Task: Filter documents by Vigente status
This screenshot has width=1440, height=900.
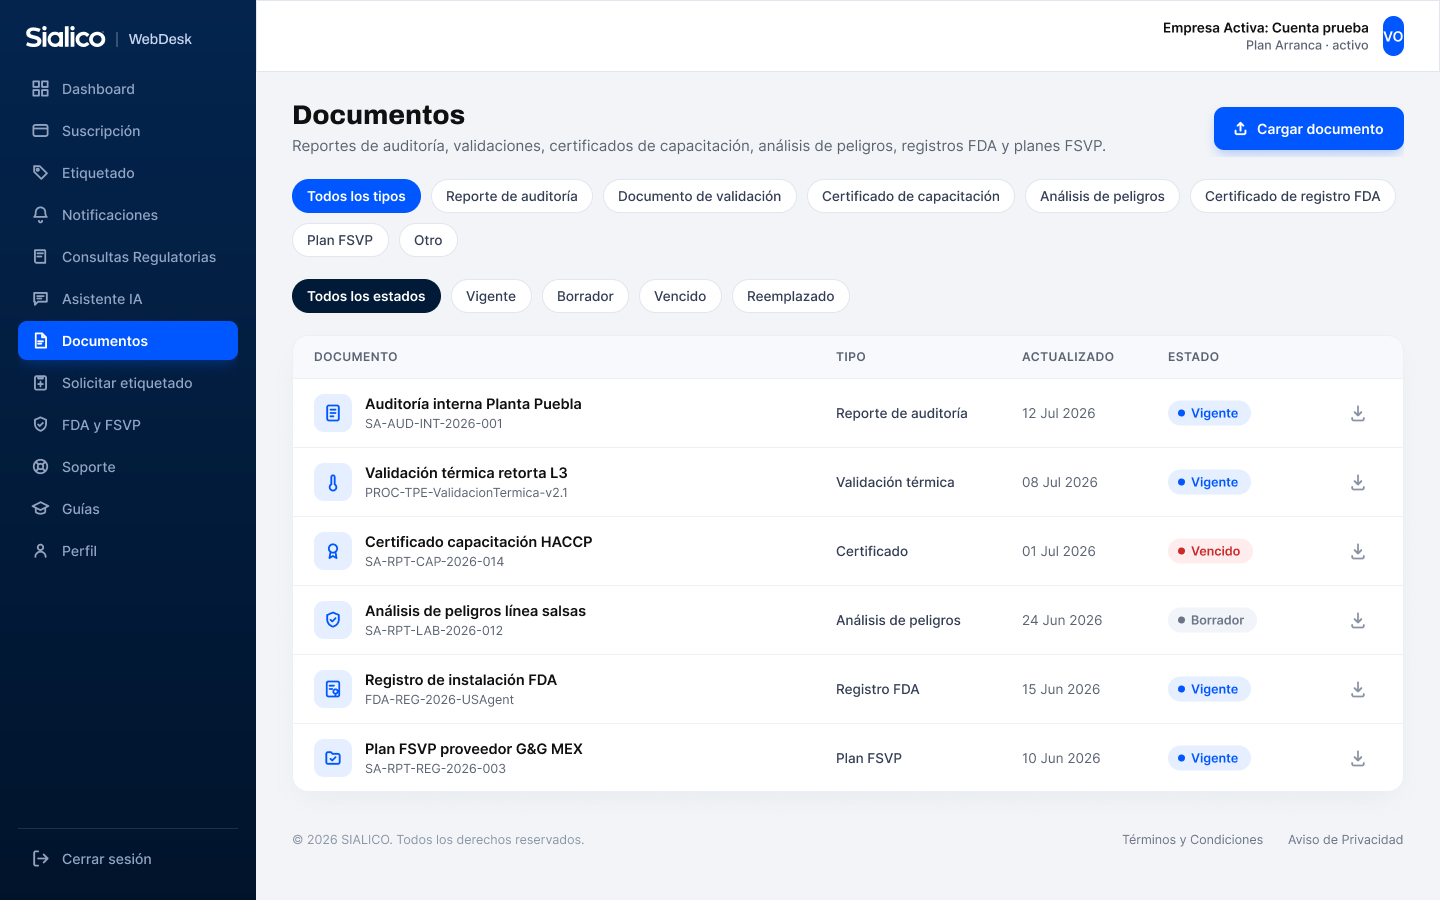Action: click(491, 296)
